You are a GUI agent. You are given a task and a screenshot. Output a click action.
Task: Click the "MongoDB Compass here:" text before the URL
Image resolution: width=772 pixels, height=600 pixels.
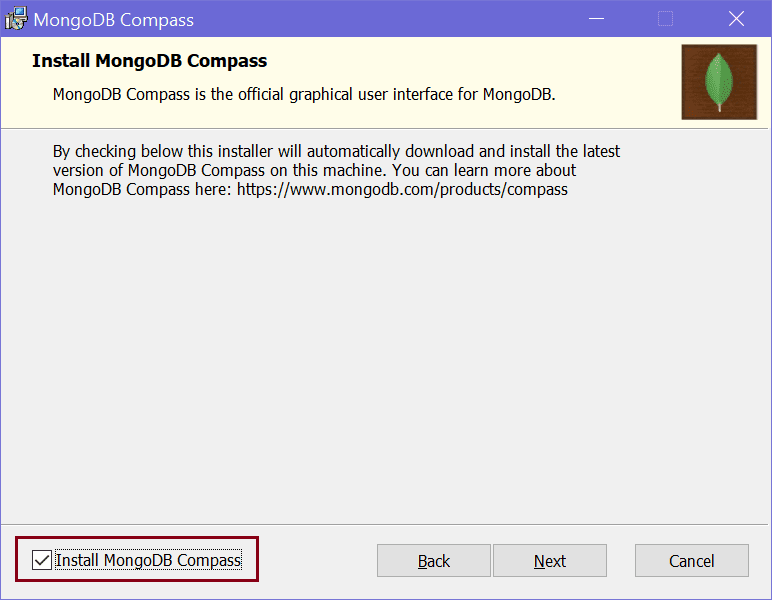tap(142, 189)
